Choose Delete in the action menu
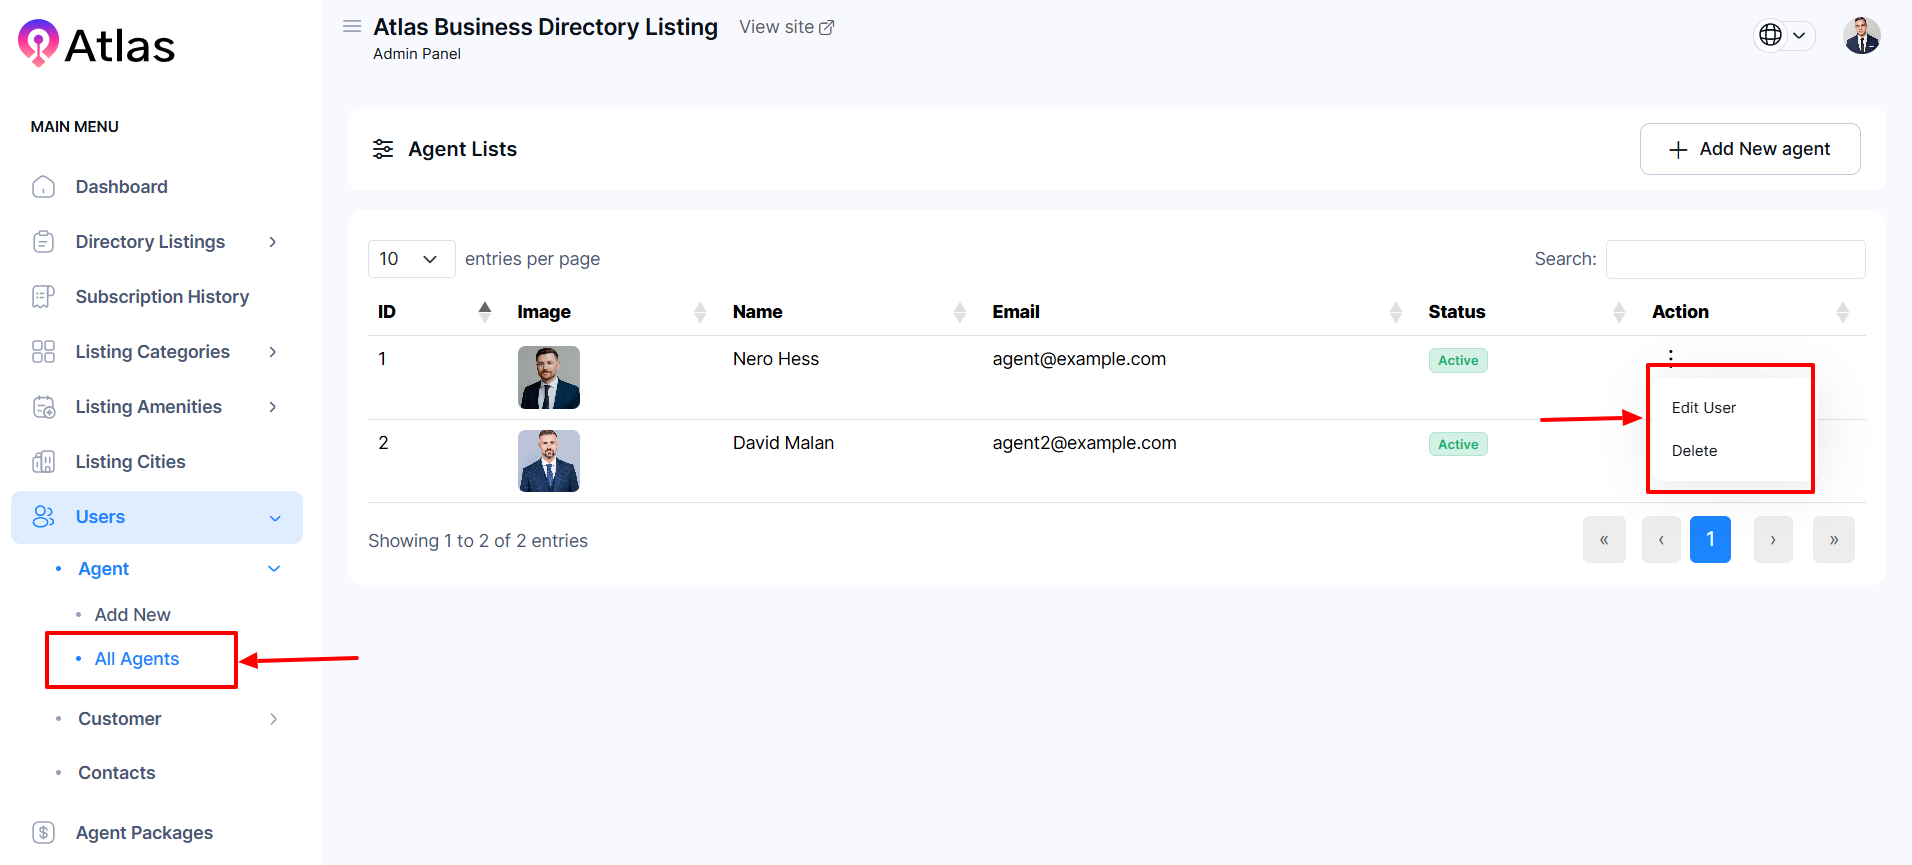 coord(1694,451)
